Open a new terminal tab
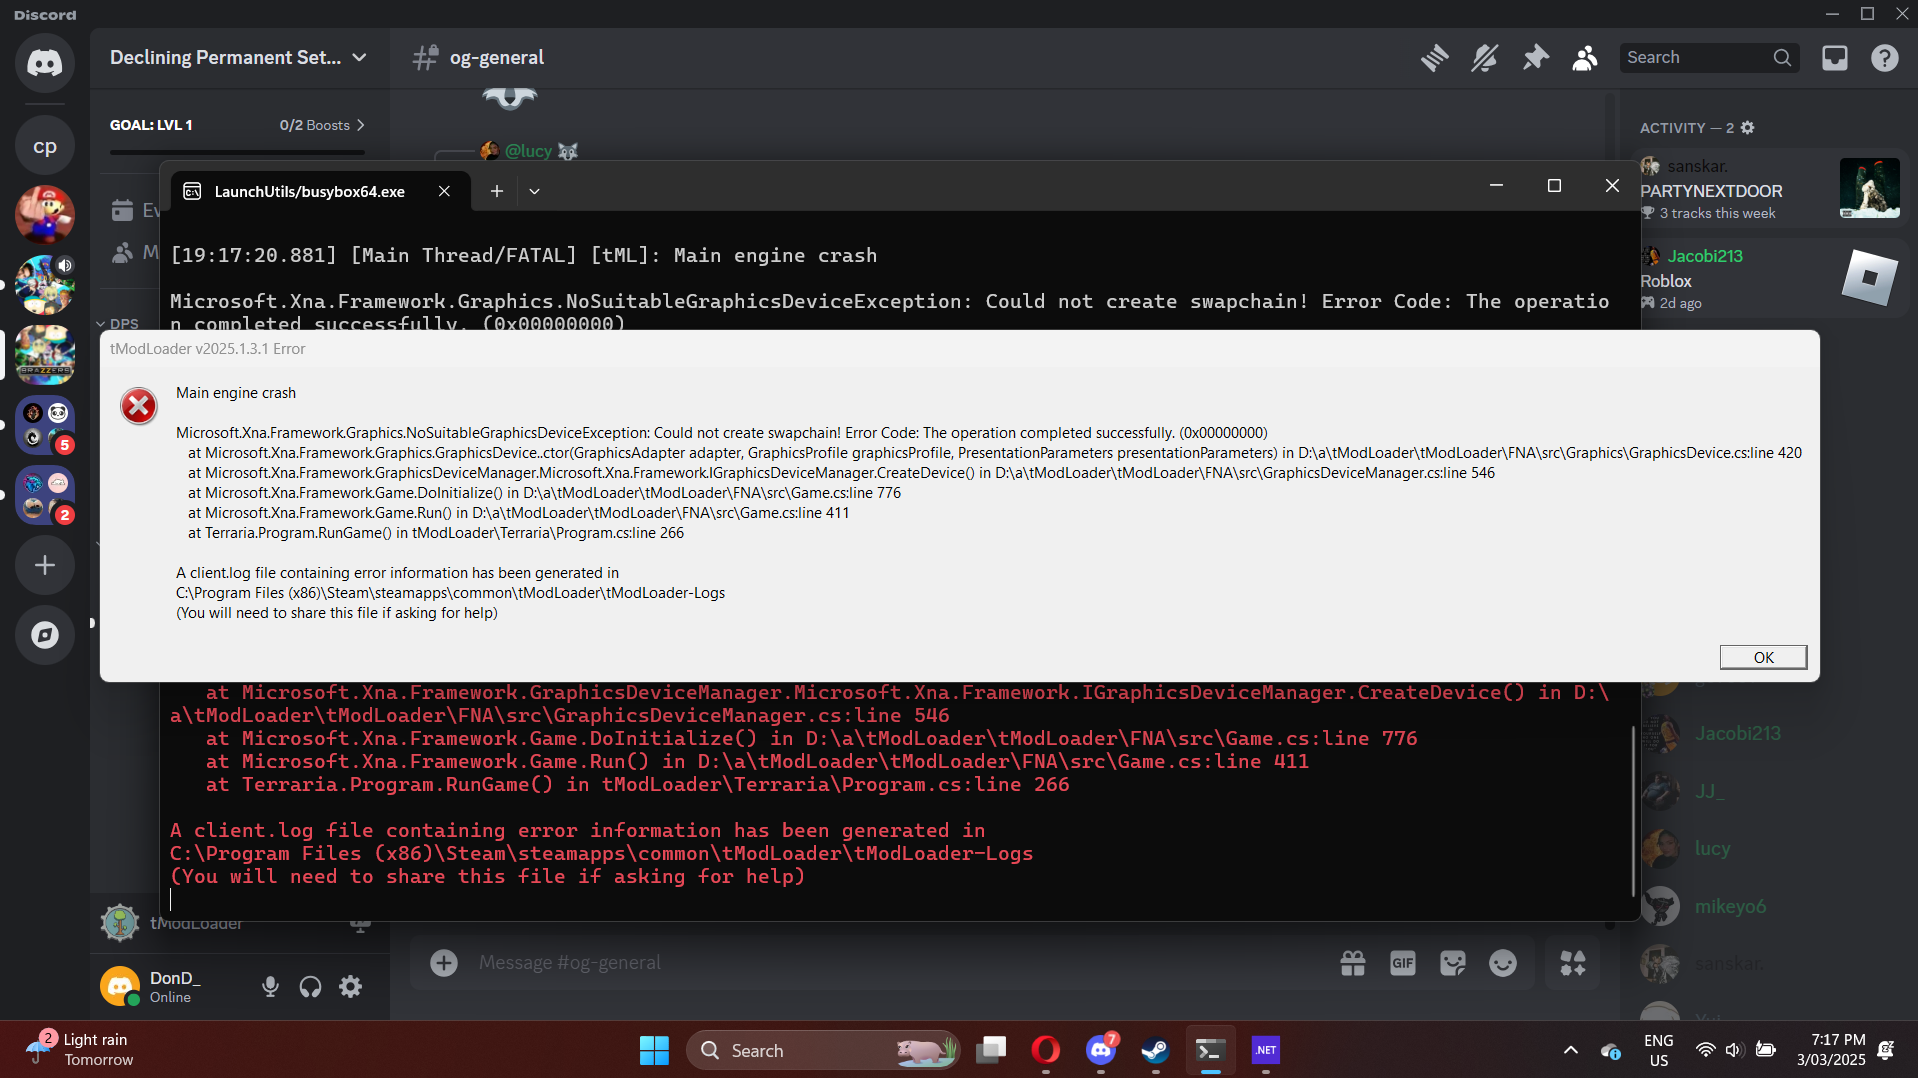1918x1078 pixels. pyautogui.click(x=497, y=191)
